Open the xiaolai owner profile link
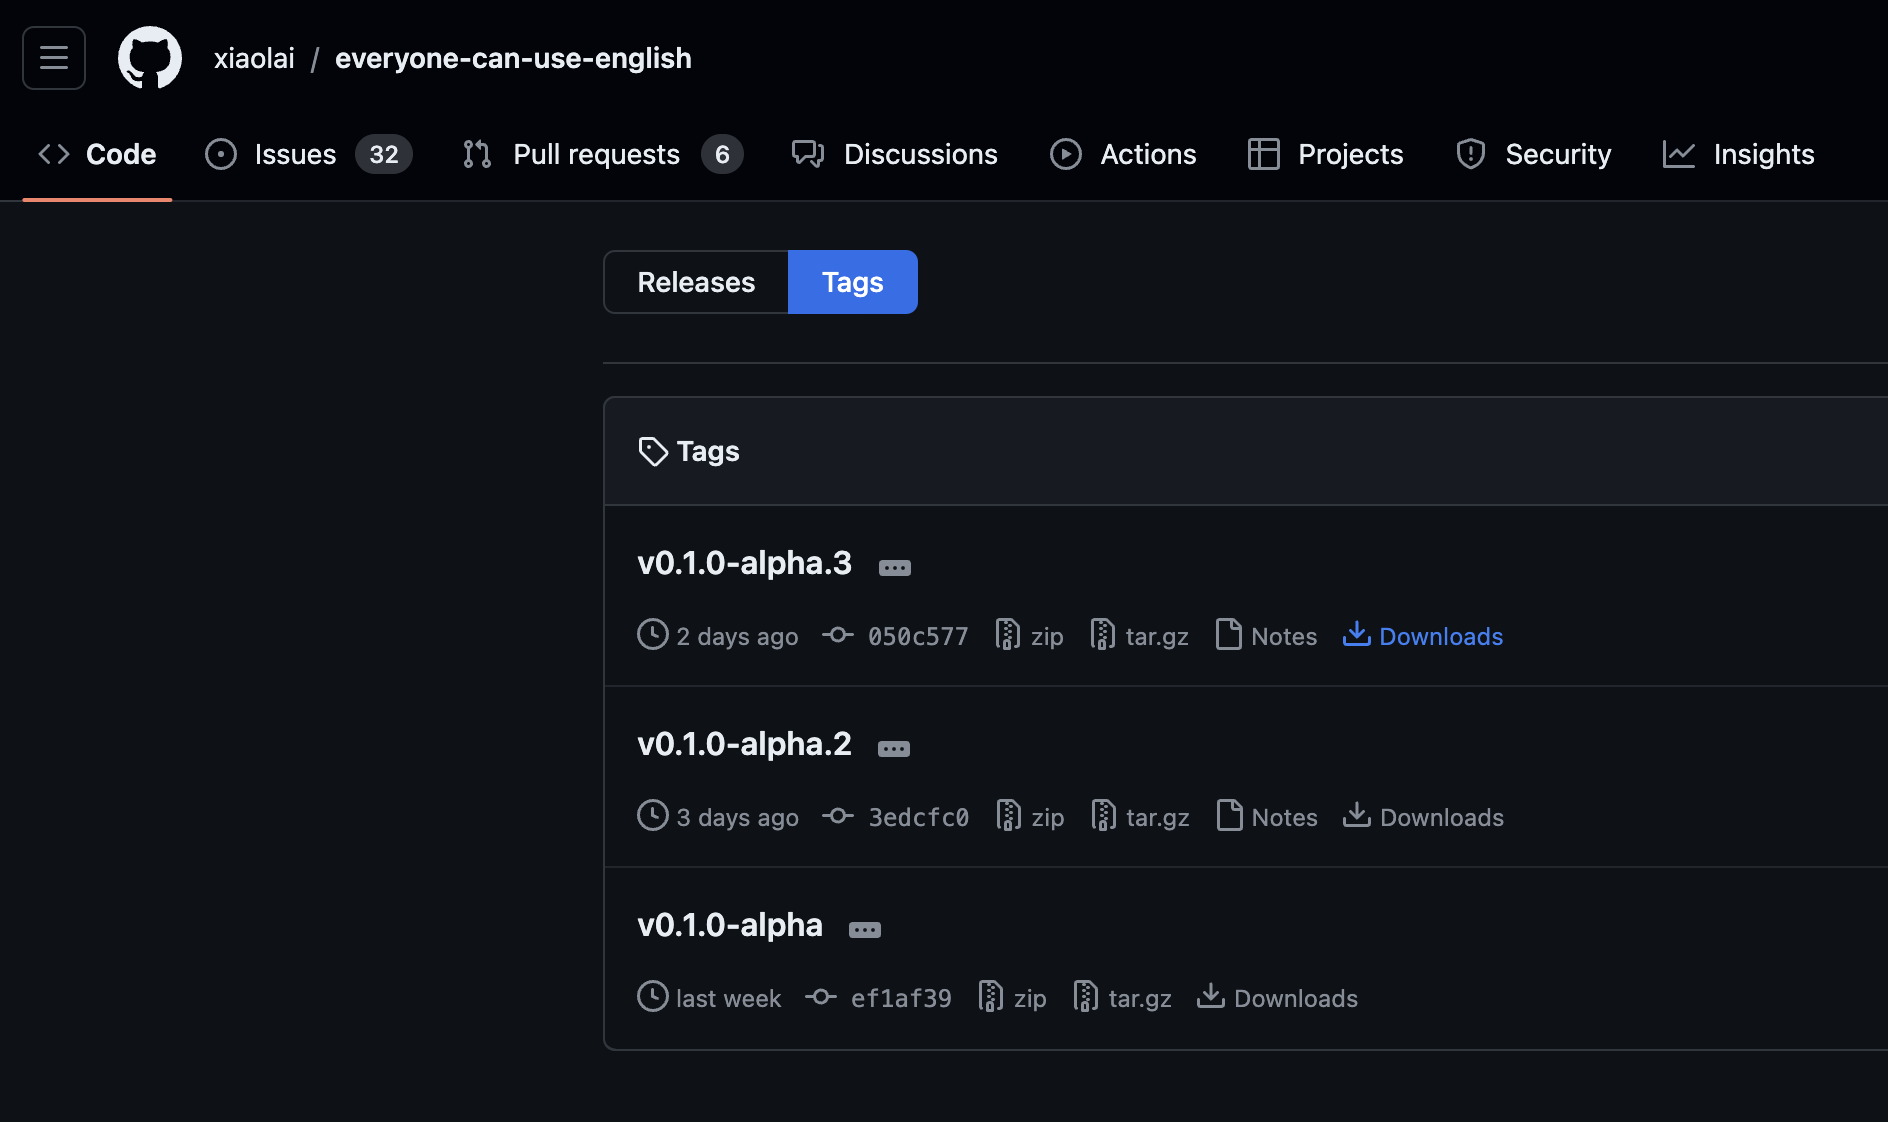Image resolution: width=1888 pixels, height=1122 pixels. [254, 58]
